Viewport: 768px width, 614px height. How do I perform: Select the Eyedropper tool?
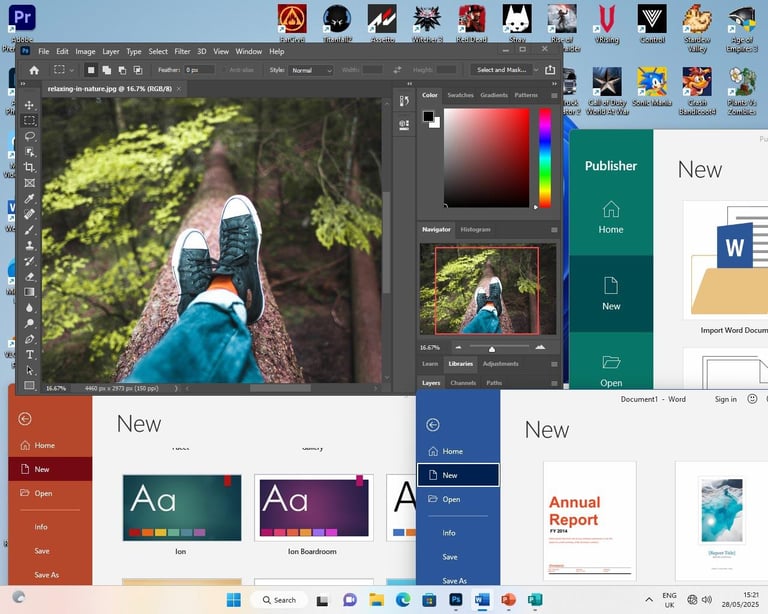29,198
